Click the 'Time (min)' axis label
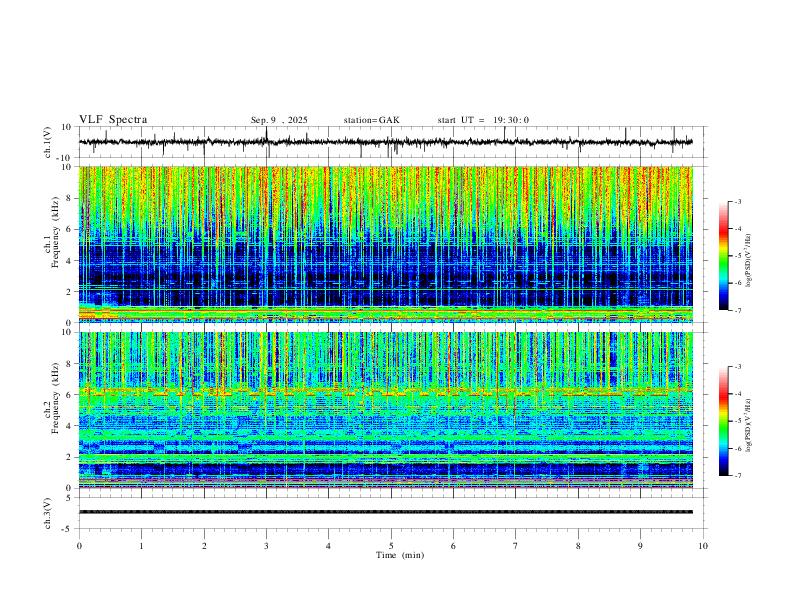This screenshot has height=612, width=792. 400,555
